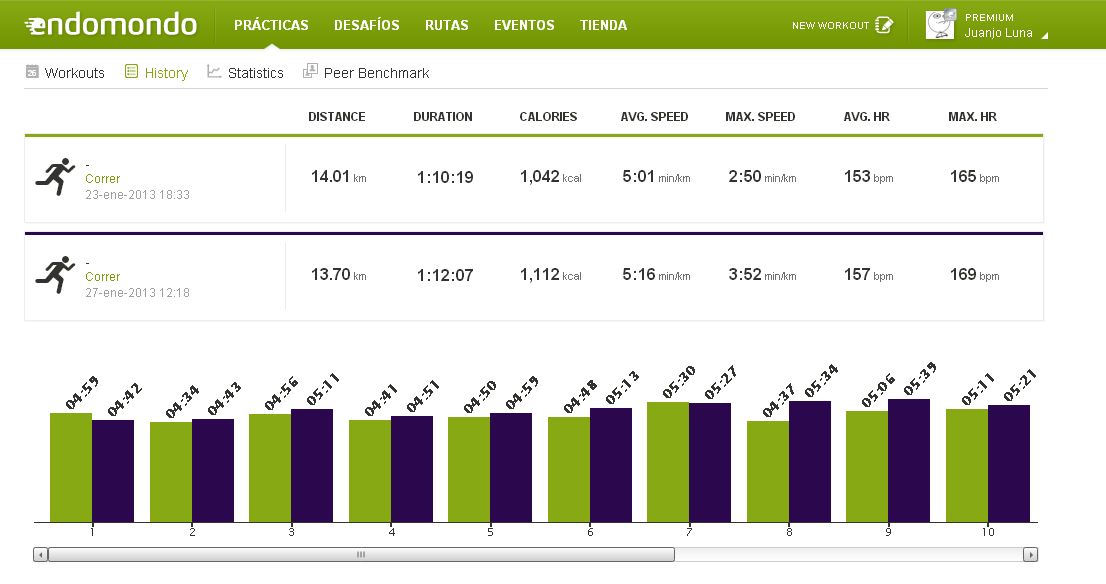The image size is (1106, 584).
Task: Open the DESAFÍOS menu
Action: pyautogui.click(x=367, y=25)
